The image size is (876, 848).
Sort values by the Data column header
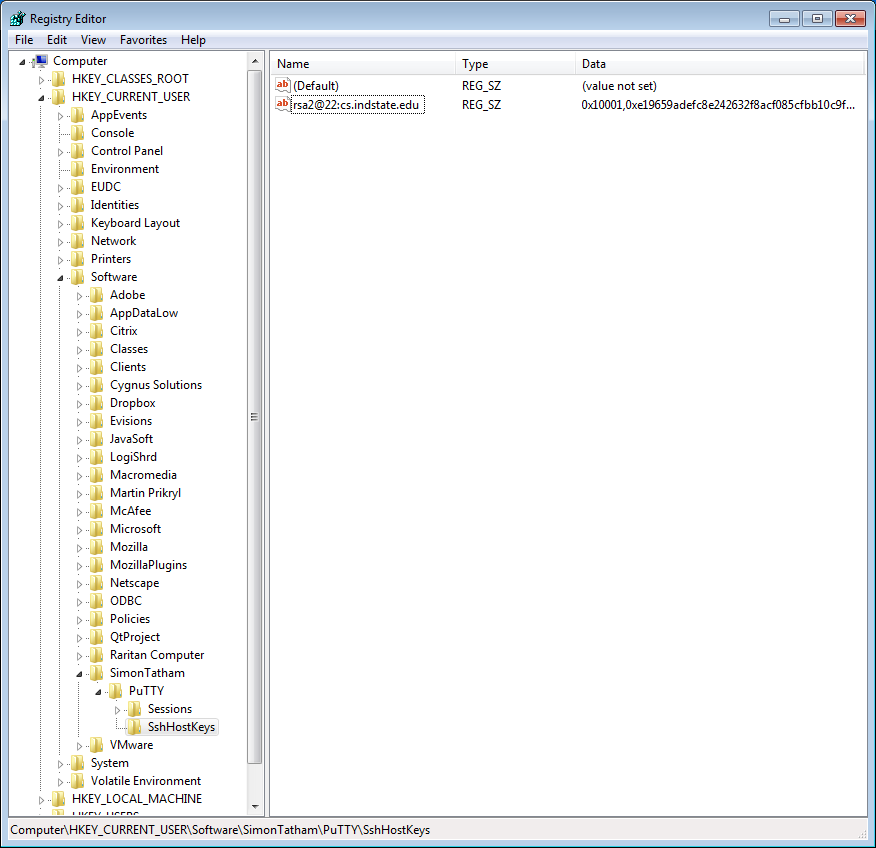pos(720,64)
